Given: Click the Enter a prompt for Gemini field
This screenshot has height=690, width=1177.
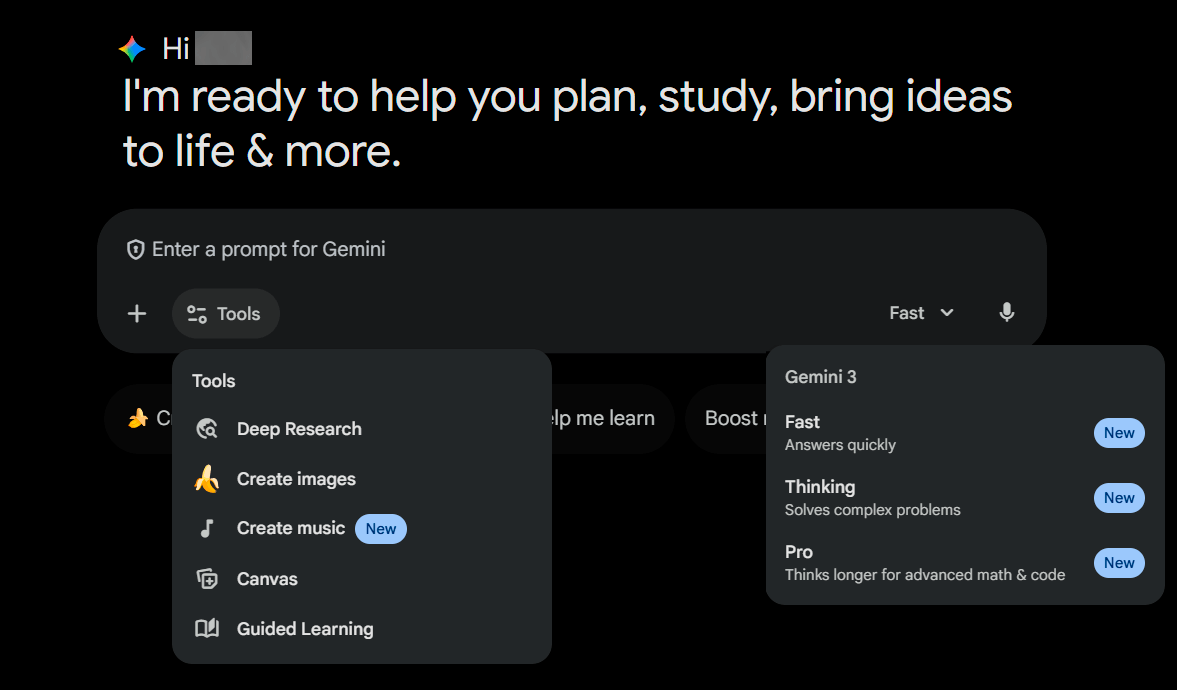Looking at the screenshot, I should tap(500, 250).
